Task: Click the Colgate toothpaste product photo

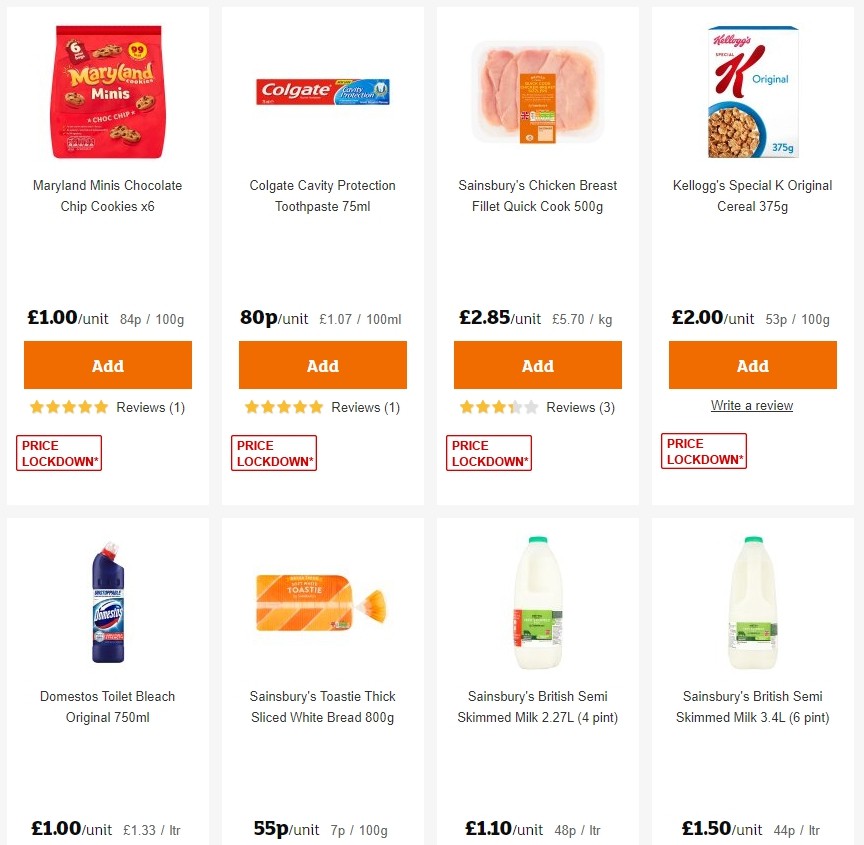Action: point(322,90)
